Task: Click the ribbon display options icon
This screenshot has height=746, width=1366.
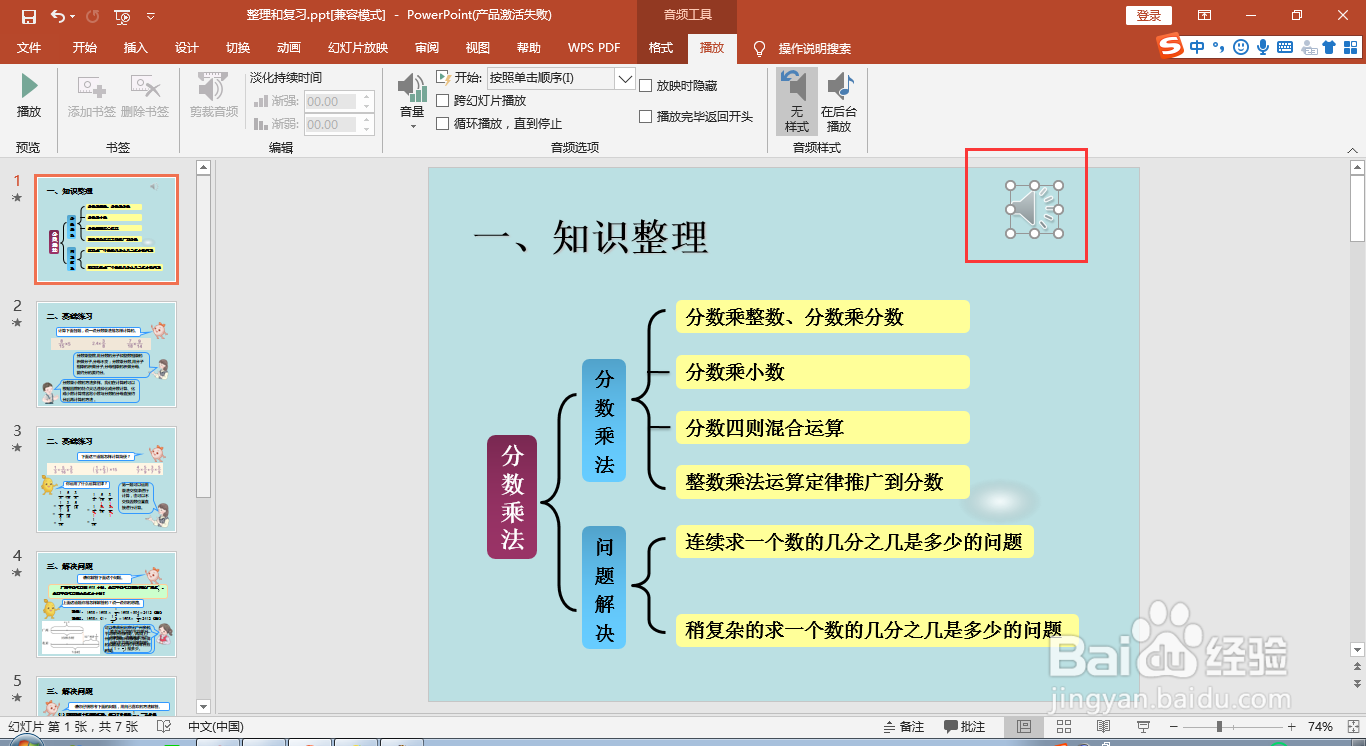Action: tap(1205, 16)
